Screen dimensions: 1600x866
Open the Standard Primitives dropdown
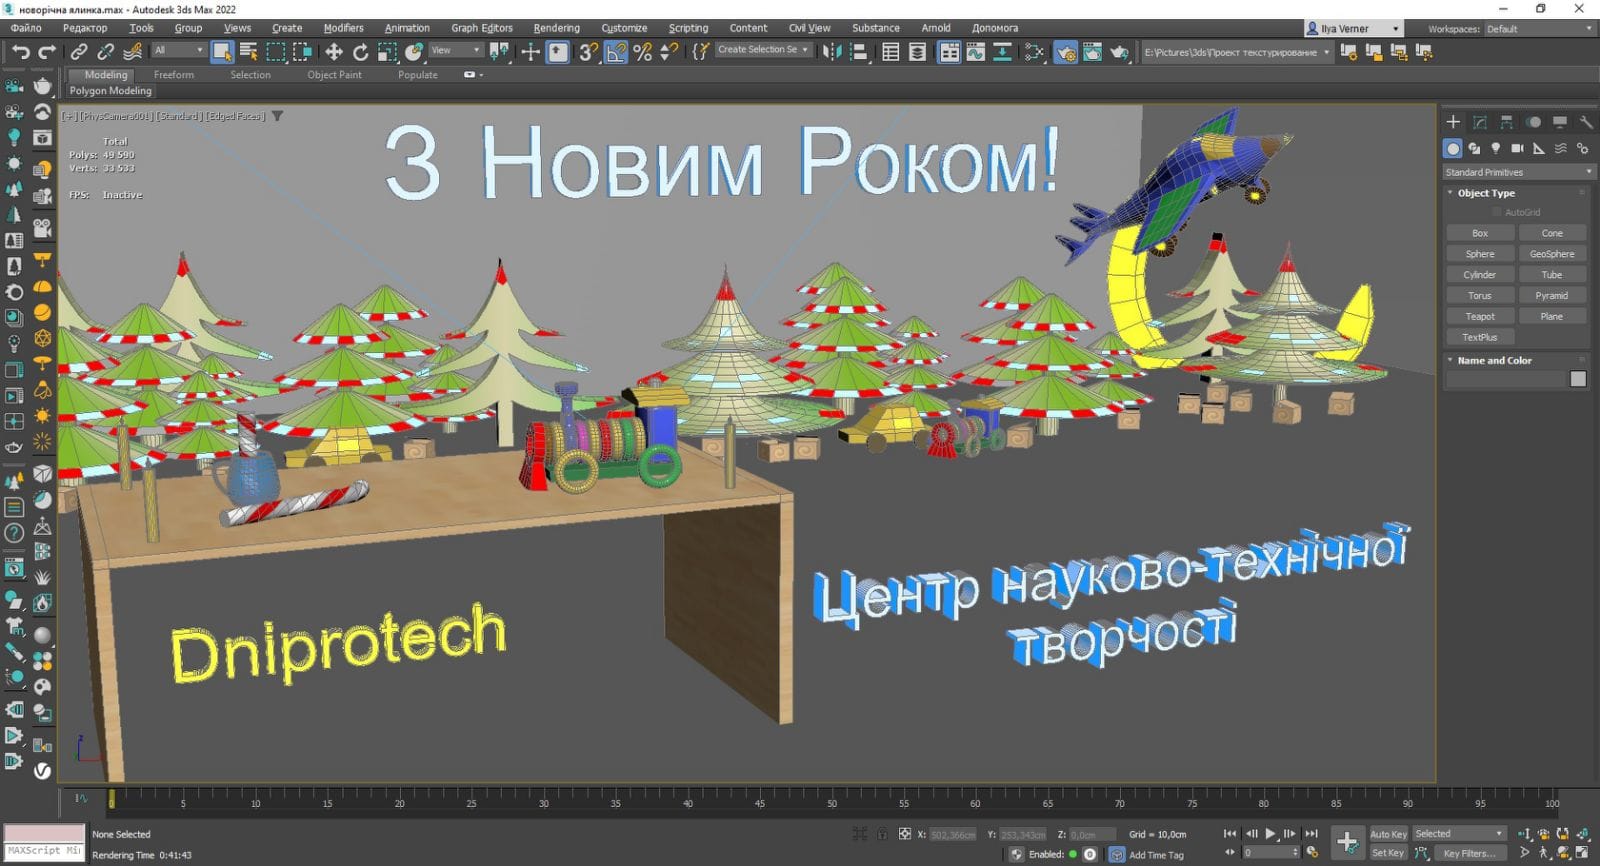pyautogui.click(x=1518, y=172)
